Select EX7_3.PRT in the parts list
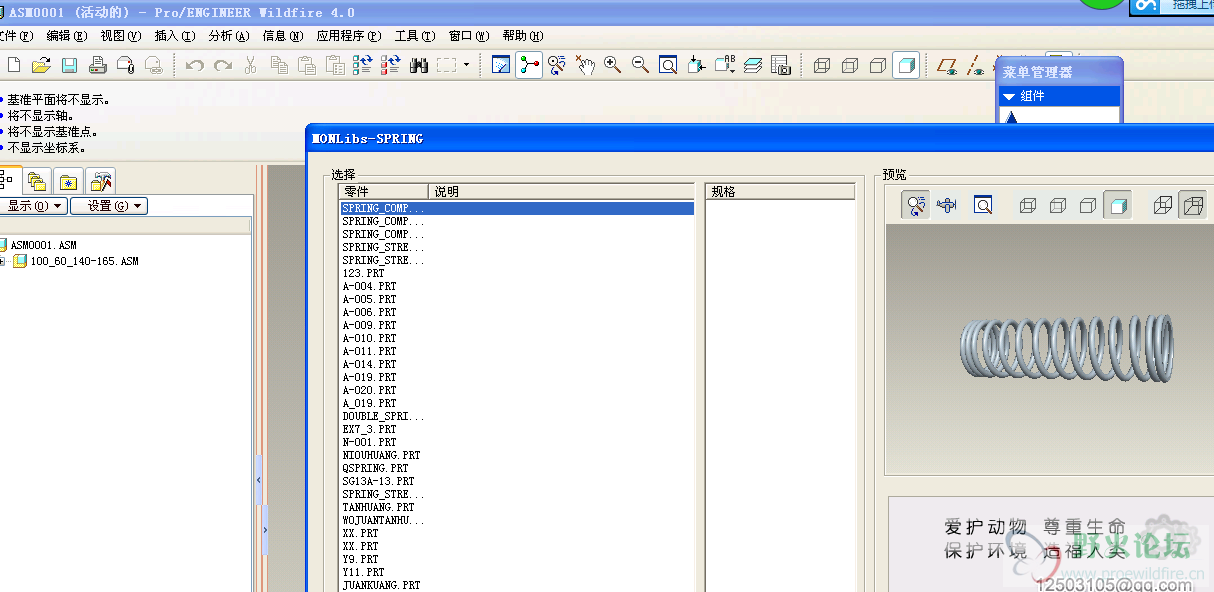The height and width of the screenshot is (592, 1214). click(369, 429)
